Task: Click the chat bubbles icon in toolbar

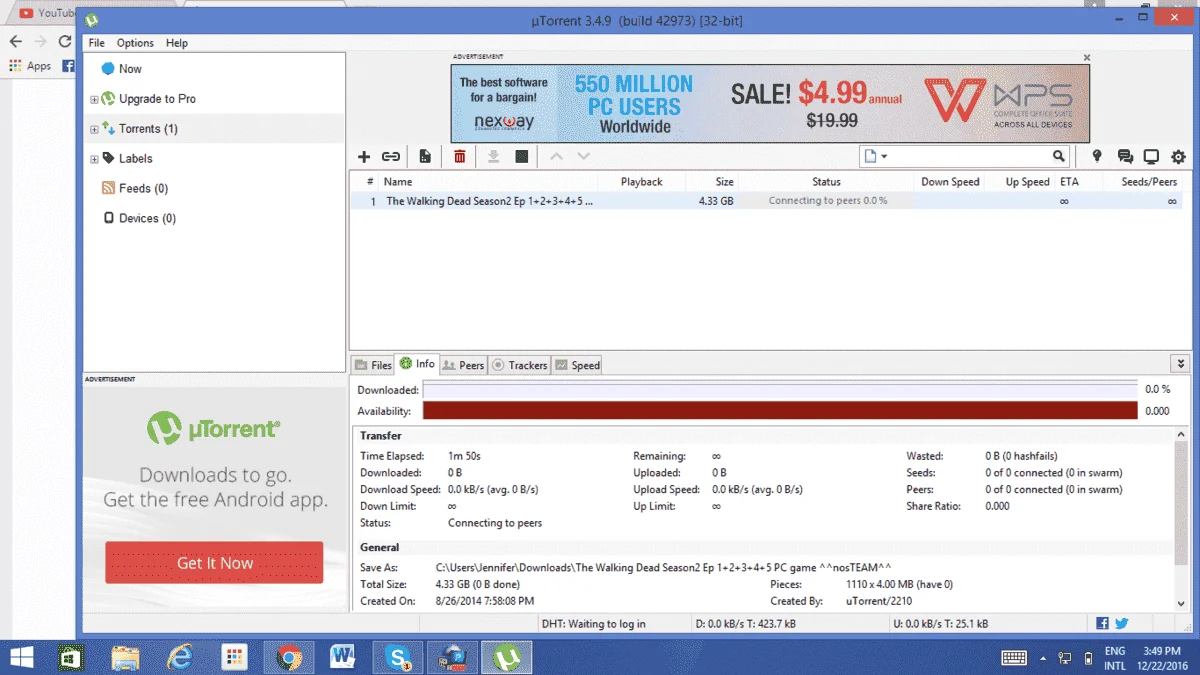Action: [1125, 157]
